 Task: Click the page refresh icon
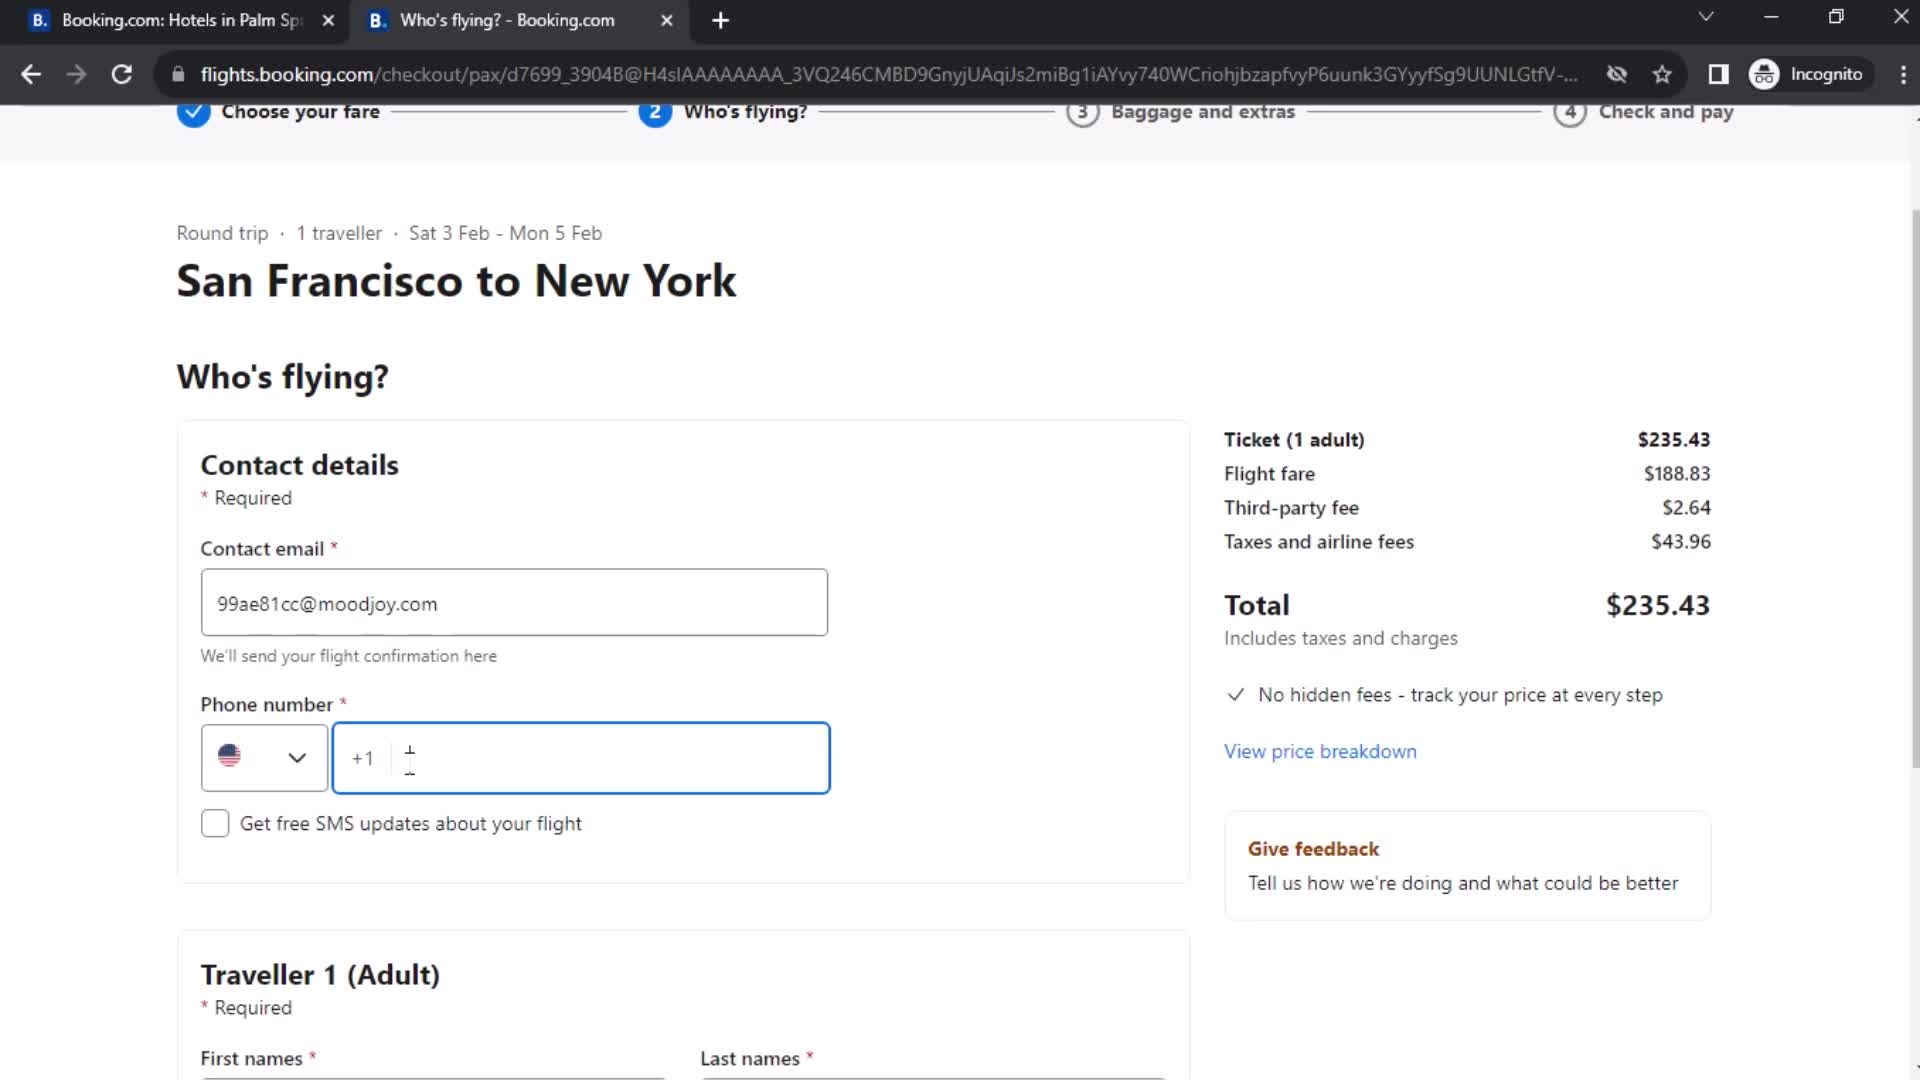120,74
